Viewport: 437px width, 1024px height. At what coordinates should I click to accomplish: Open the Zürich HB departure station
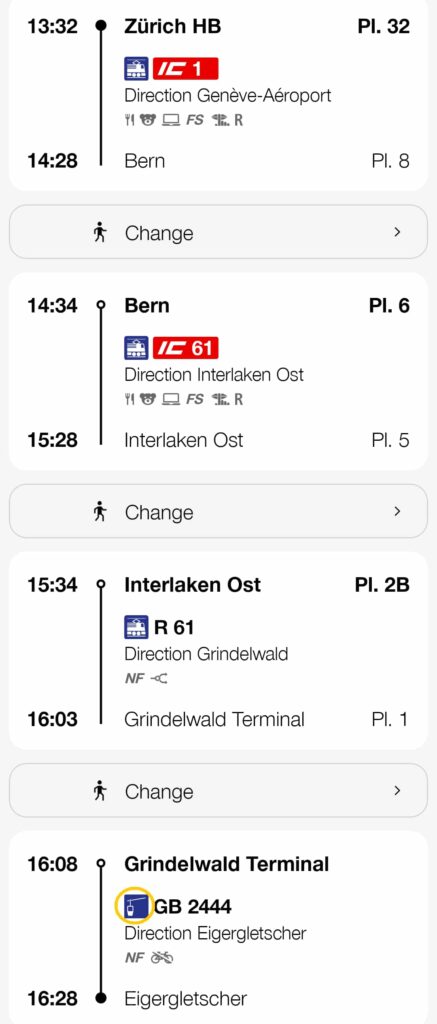(x=172, y=27)
